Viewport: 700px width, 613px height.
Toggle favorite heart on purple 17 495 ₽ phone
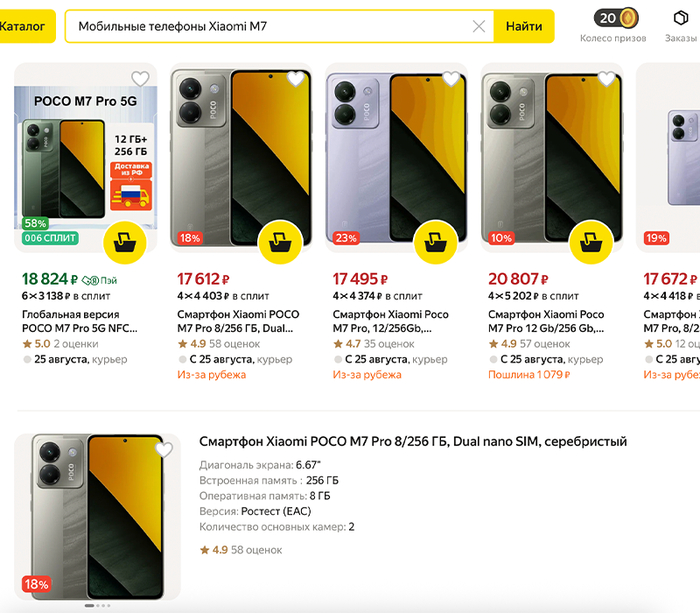pyautogui.click(x=451, y=79)
